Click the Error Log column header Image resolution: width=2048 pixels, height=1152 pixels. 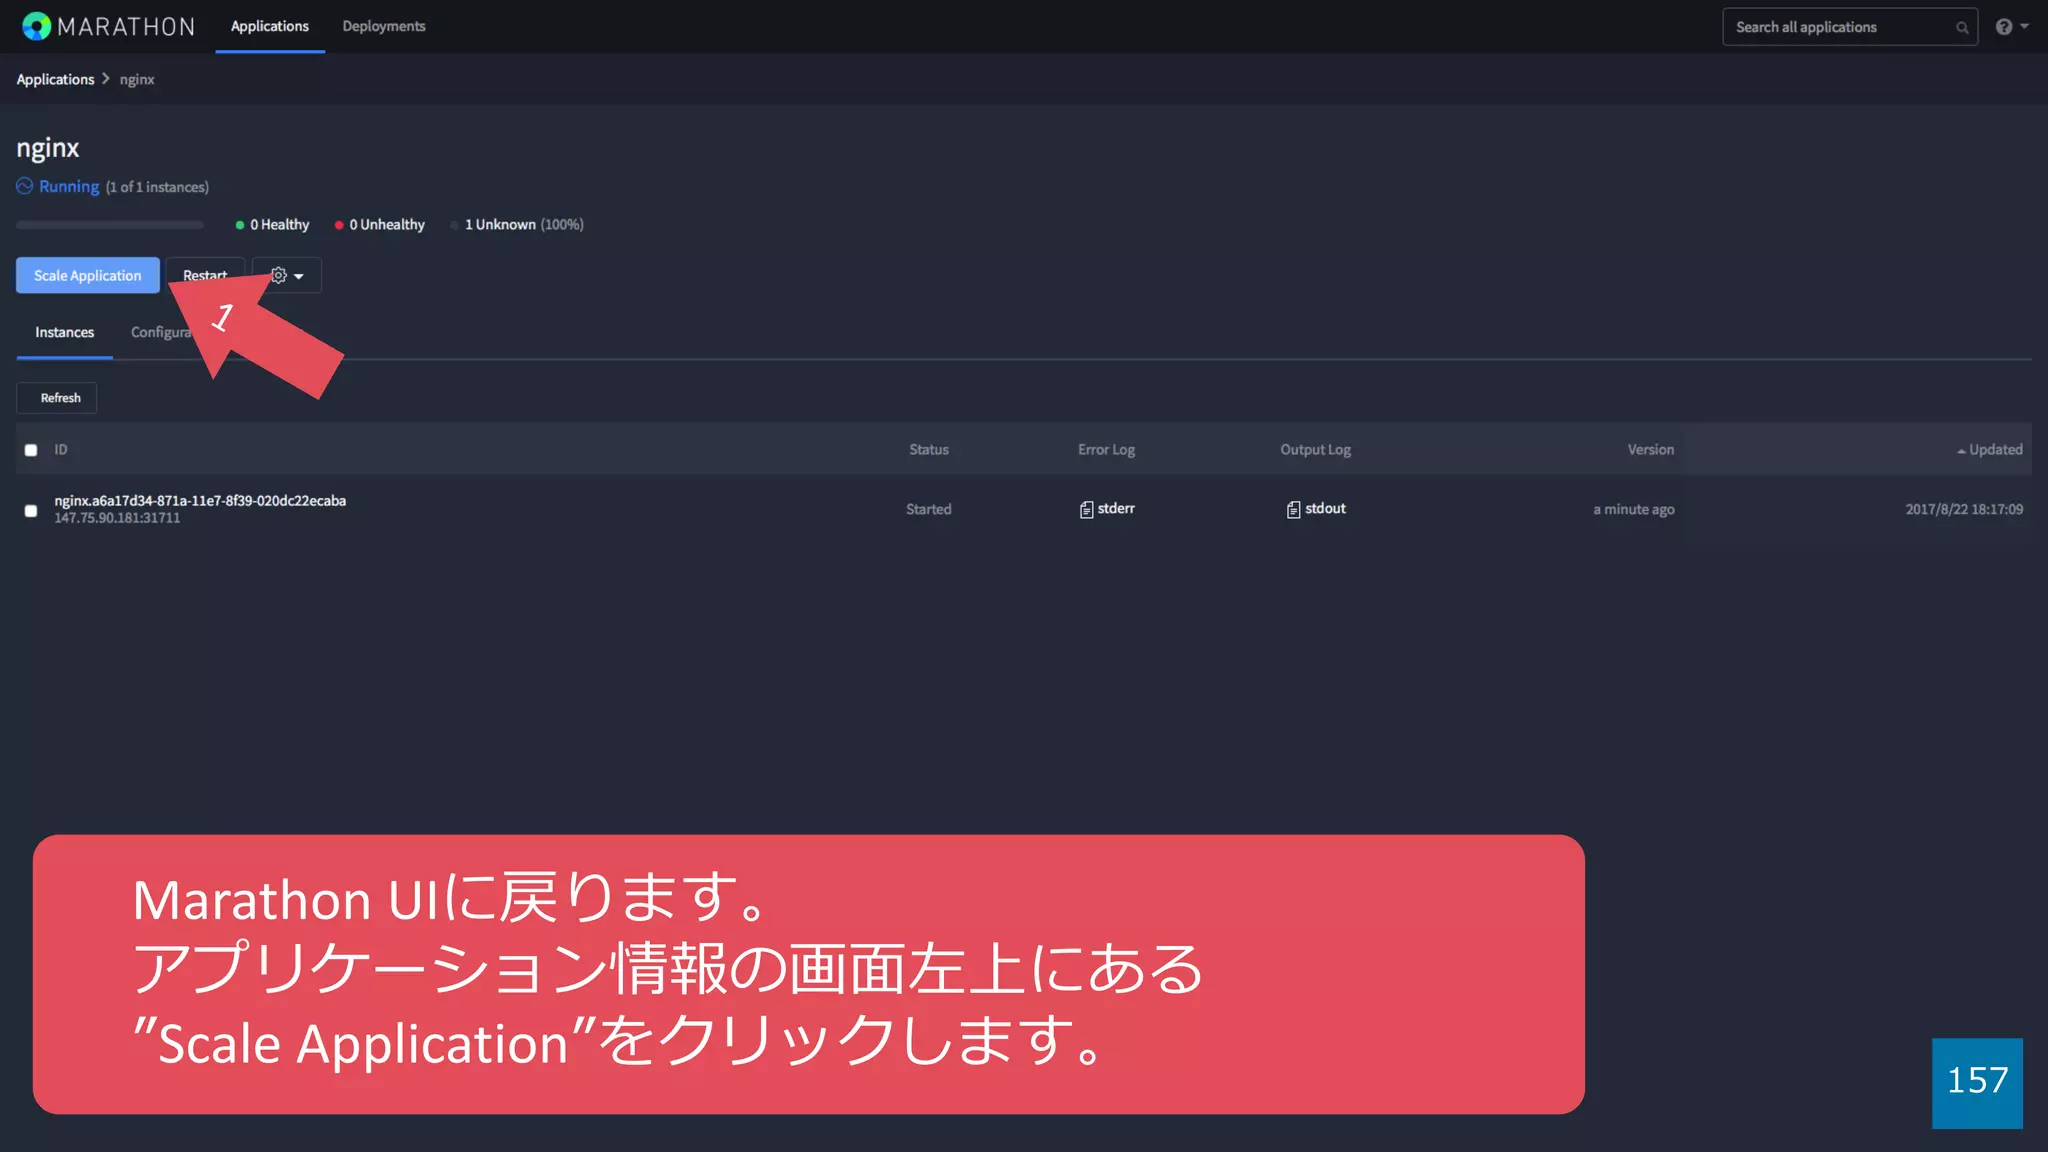pos(1106,450)
